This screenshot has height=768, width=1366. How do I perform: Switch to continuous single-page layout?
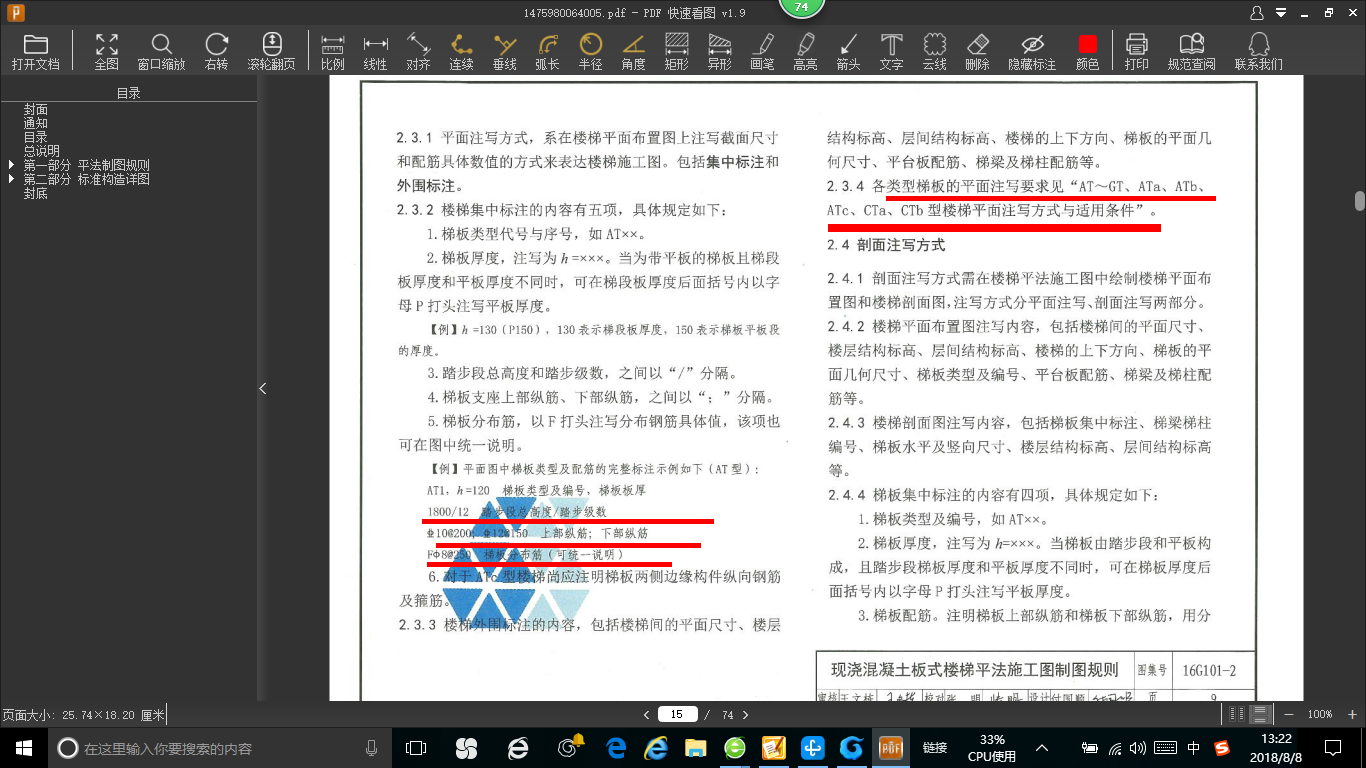coord(1260,714)
